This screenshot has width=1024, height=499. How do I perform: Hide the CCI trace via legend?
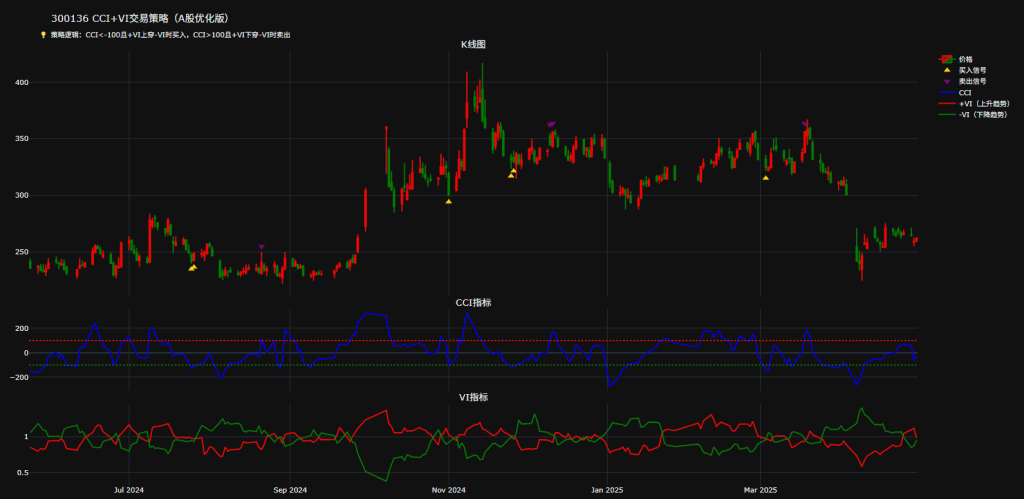point(954,93)
